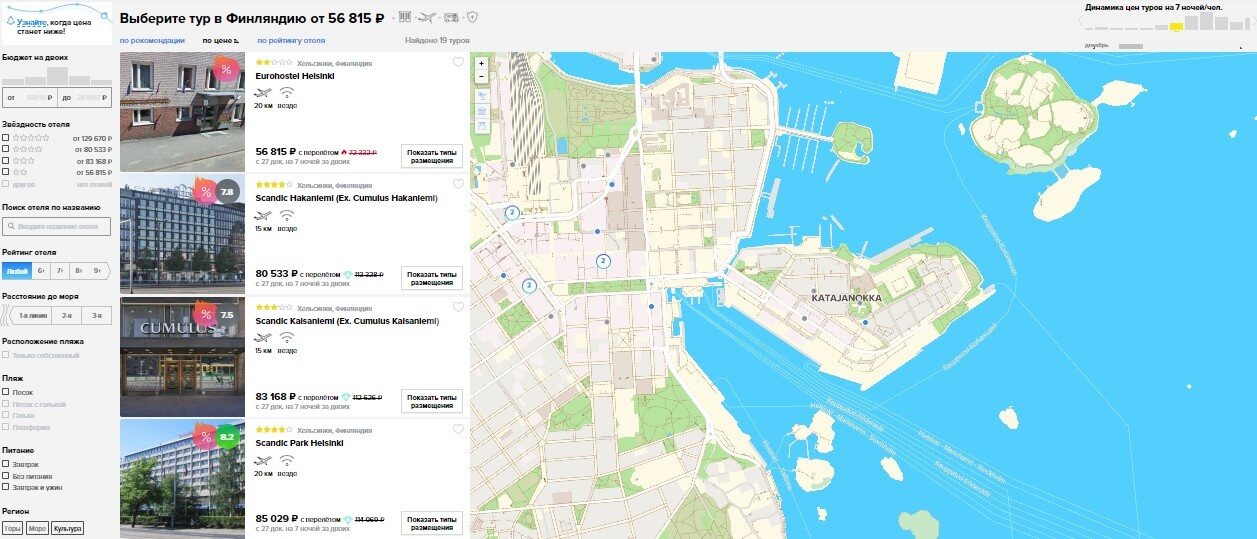The height and width of the screenshot is (539, 1257).
Task: Click the flight icon in tour header
Action: point(427,17)
